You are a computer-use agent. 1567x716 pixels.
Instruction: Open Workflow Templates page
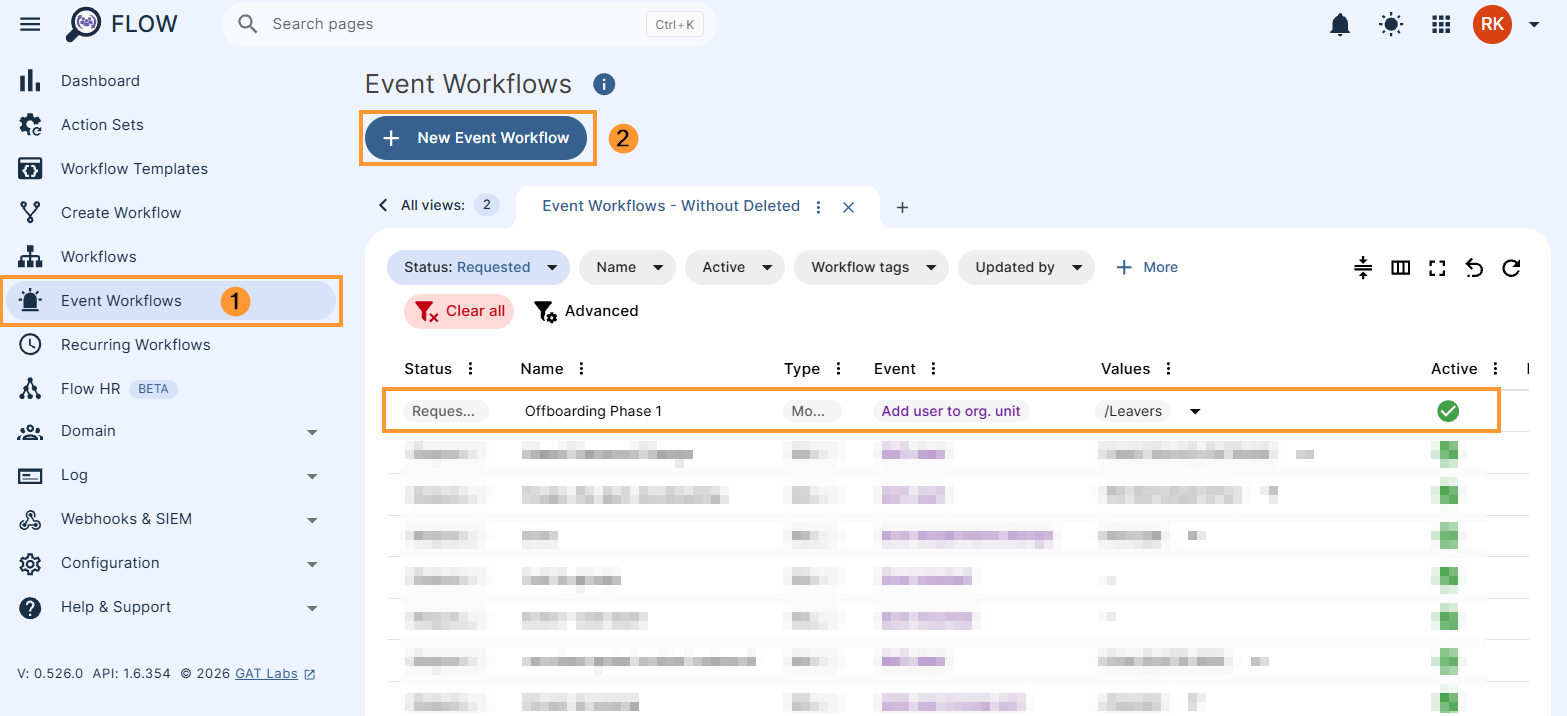(171, 169)
